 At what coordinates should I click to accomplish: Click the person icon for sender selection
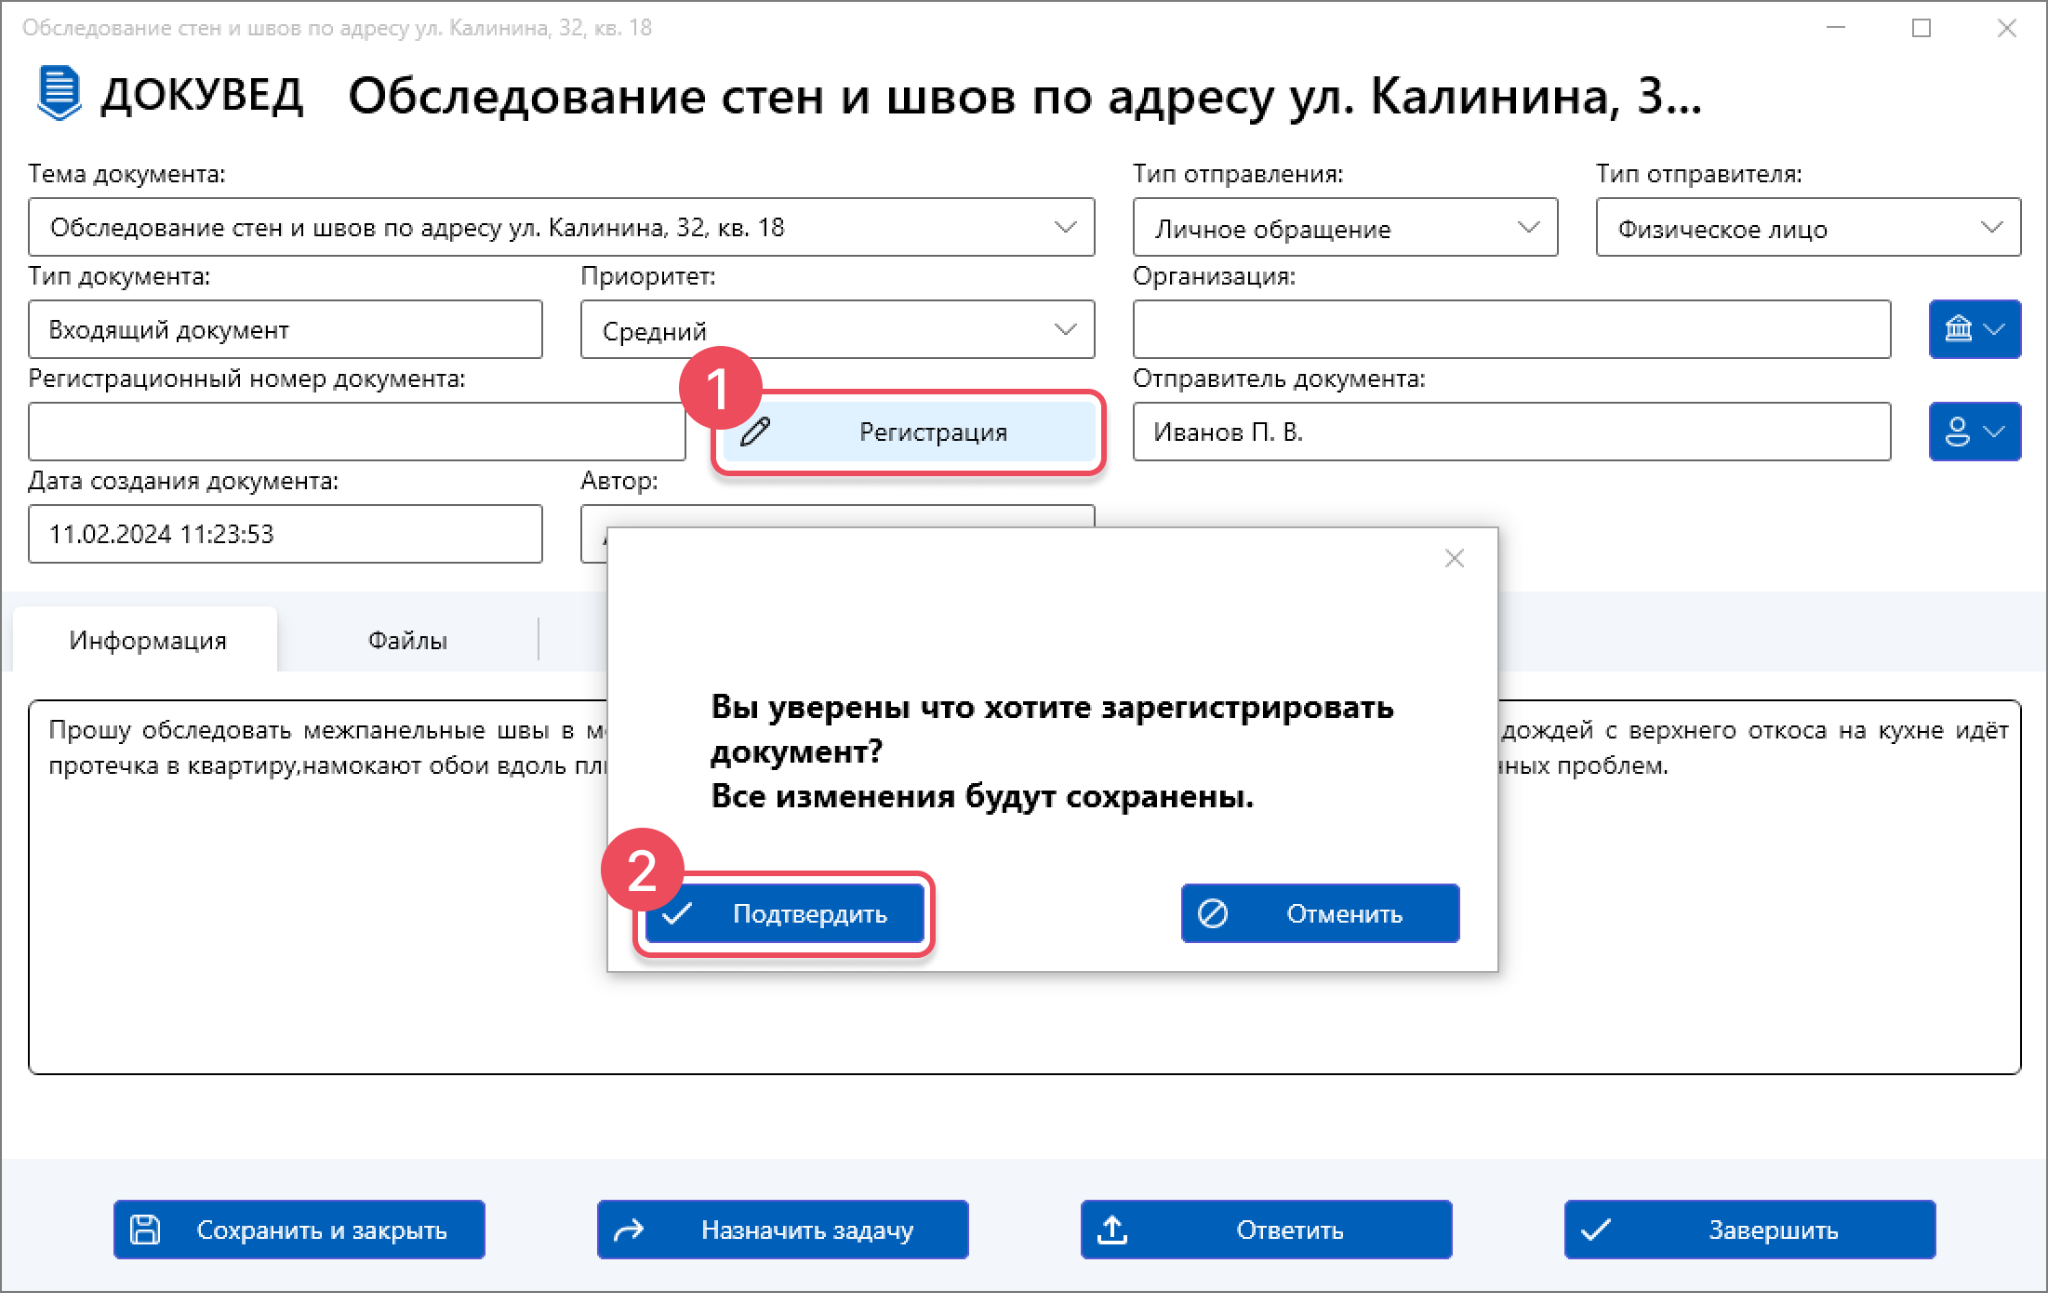click(1957, 432)
